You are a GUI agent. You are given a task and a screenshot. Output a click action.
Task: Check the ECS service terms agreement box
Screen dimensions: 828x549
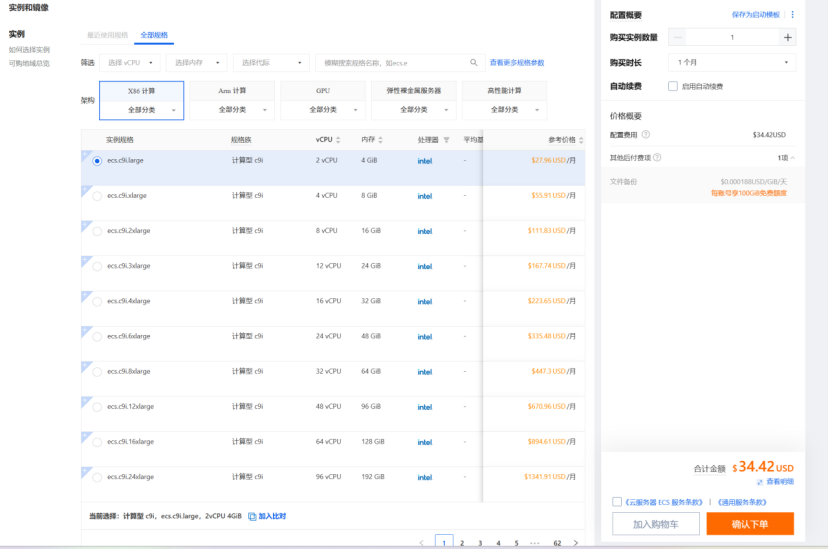(617, 501)
